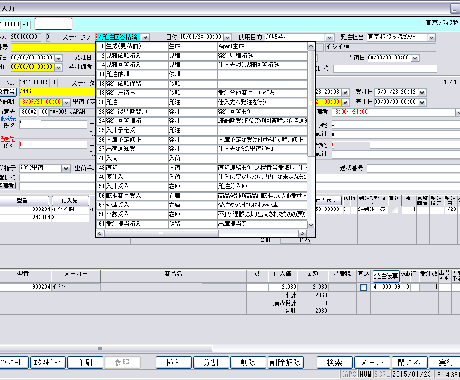Open the rightmost combo box in the top field row
Viewport: 460px width, 380px height.
click(x=431, y=37)
